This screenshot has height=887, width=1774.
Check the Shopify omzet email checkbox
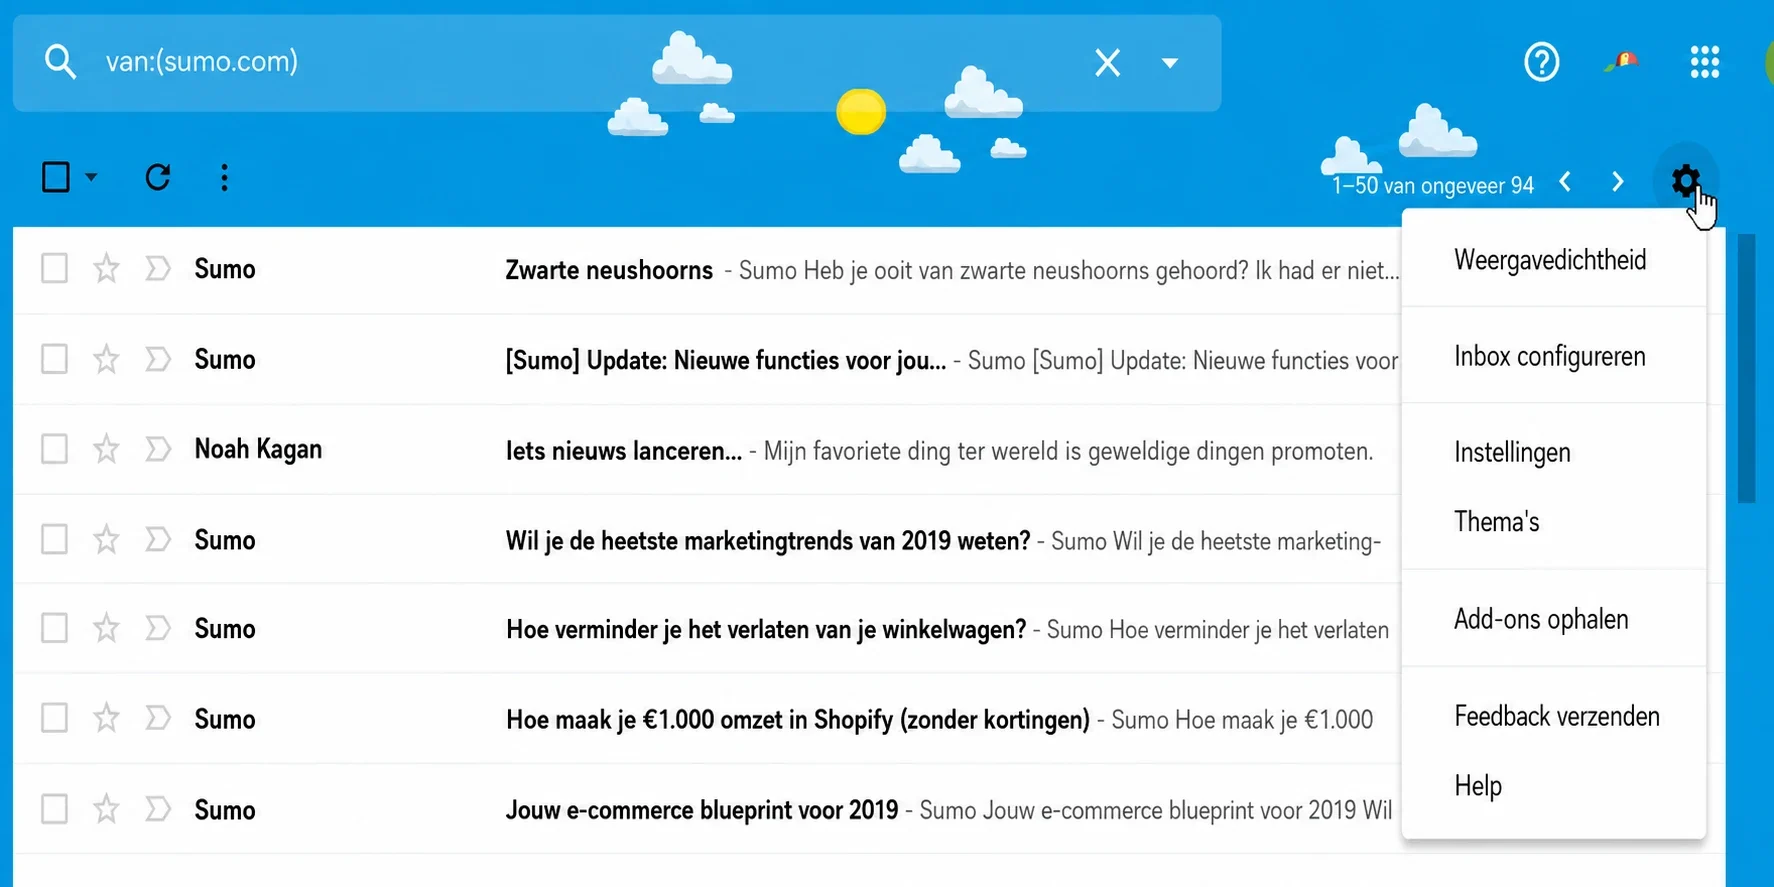pos(54,718)
